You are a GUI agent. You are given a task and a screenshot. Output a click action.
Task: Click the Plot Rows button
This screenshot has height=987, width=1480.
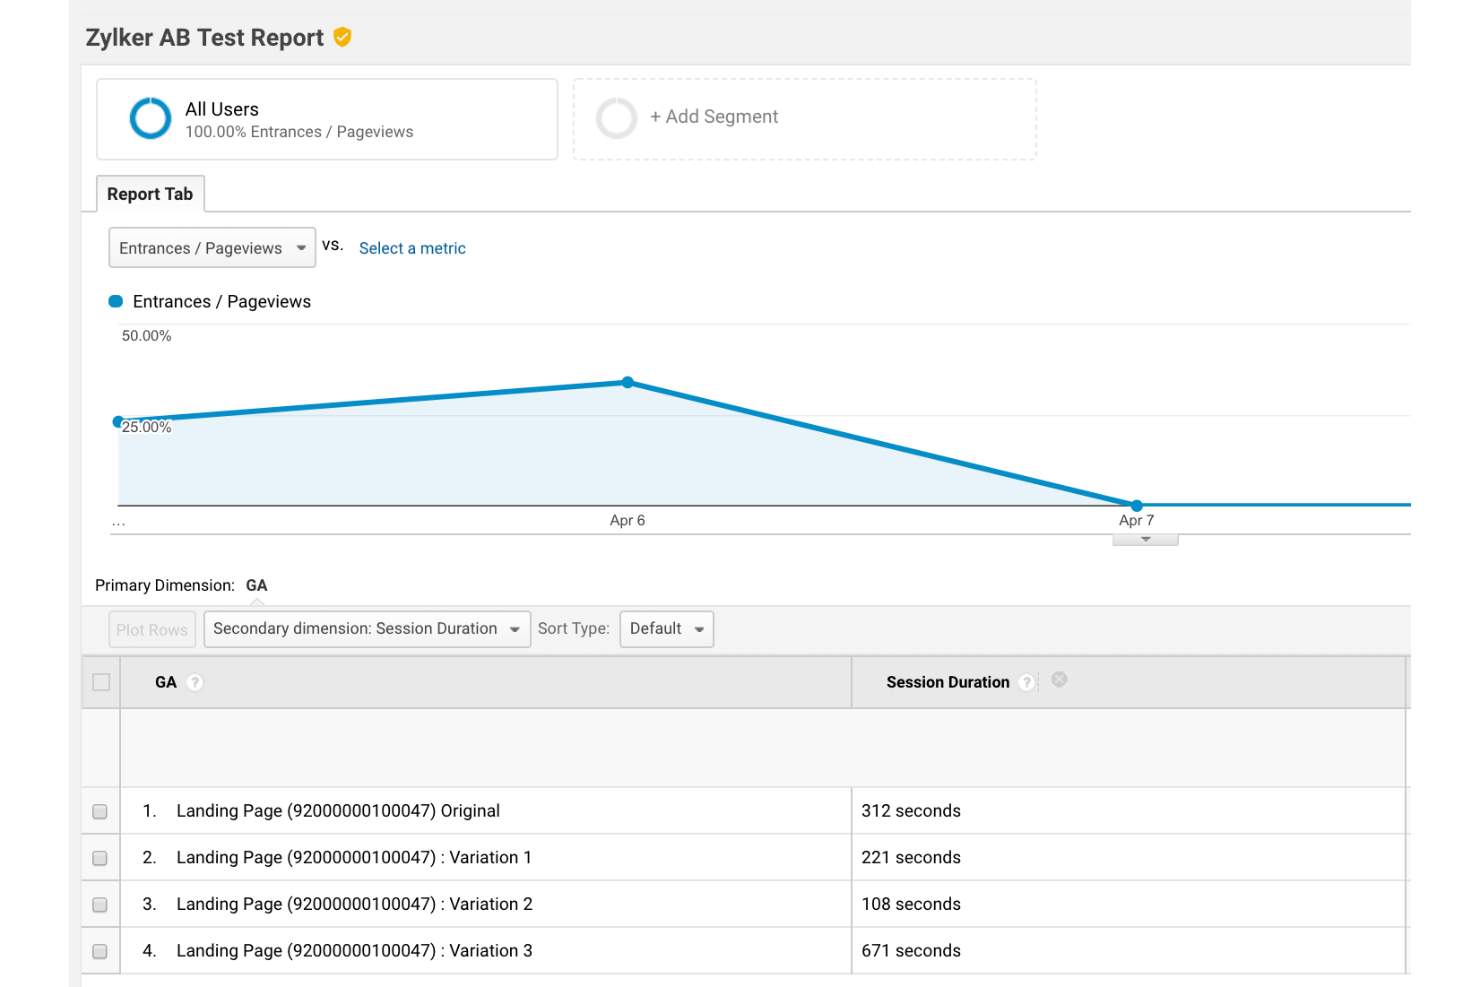pyautogui.click(x=152, y=630)
